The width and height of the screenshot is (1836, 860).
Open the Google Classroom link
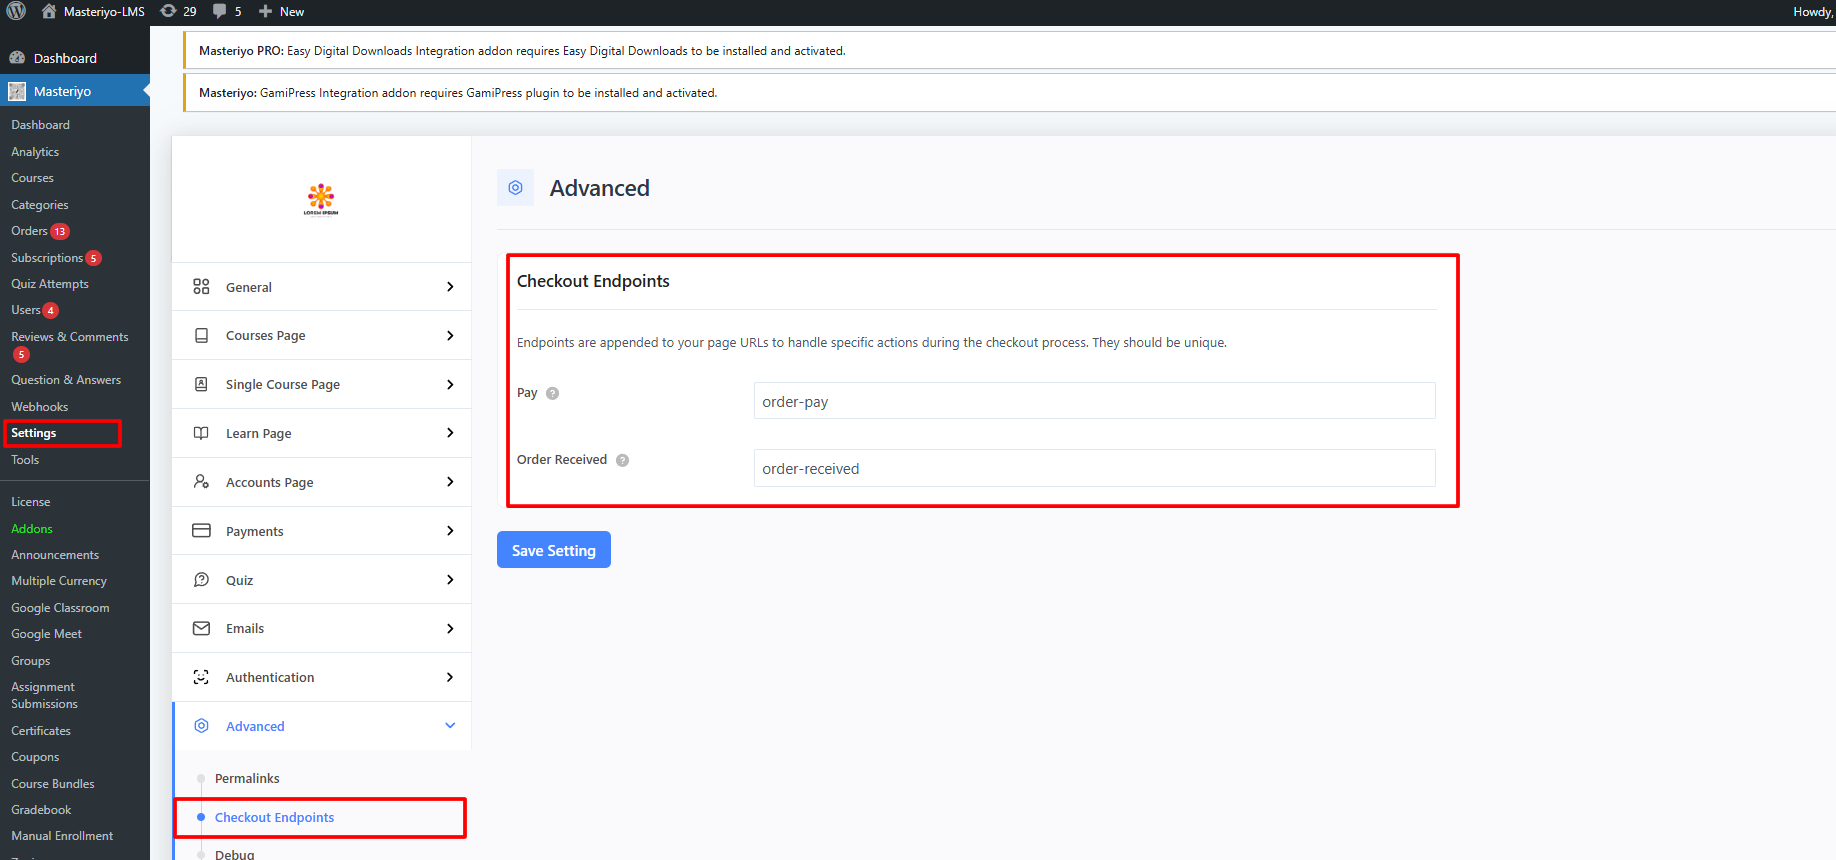tap(60, 608)
